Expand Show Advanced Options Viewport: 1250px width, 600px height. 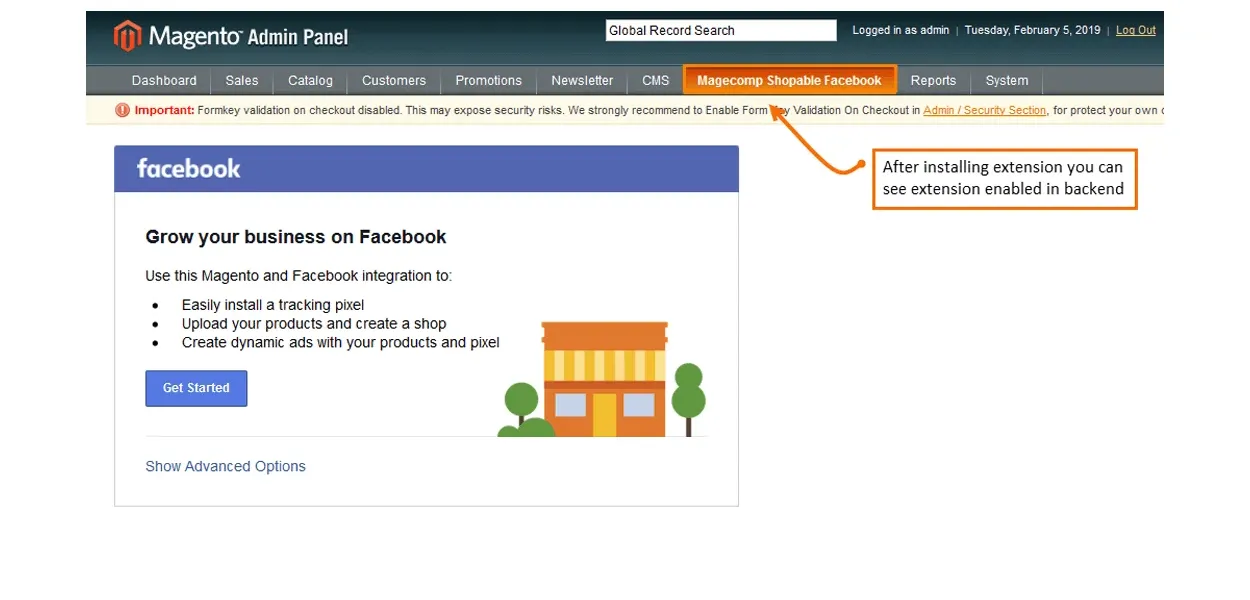tap(225, 466)
